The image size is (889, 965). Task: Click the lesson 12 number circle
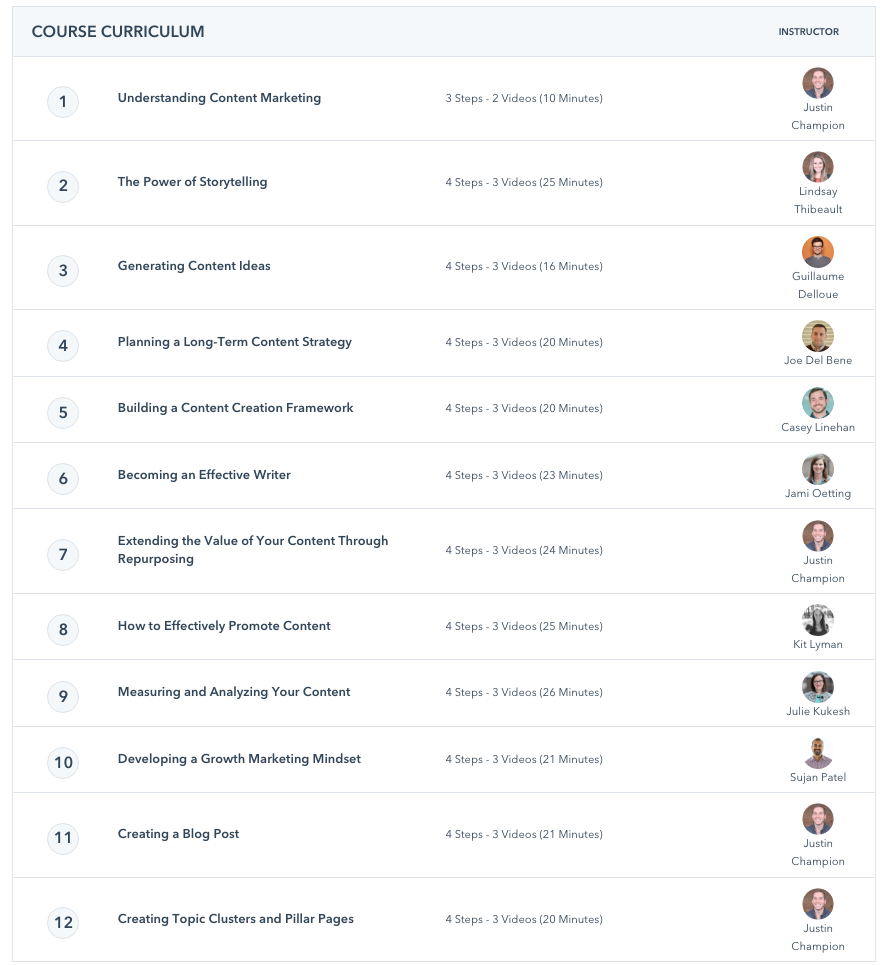click(x=62, y=923)
